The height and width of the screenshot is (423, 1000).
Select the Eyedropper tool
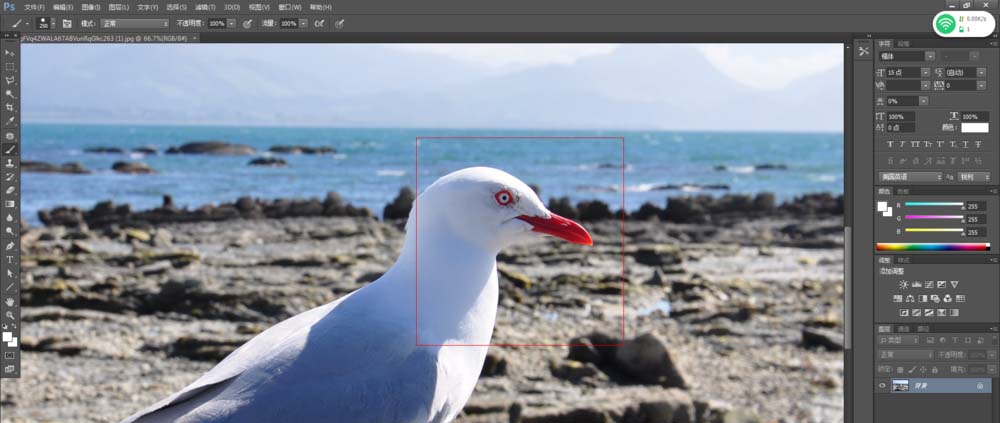click(x=10, y=121)
